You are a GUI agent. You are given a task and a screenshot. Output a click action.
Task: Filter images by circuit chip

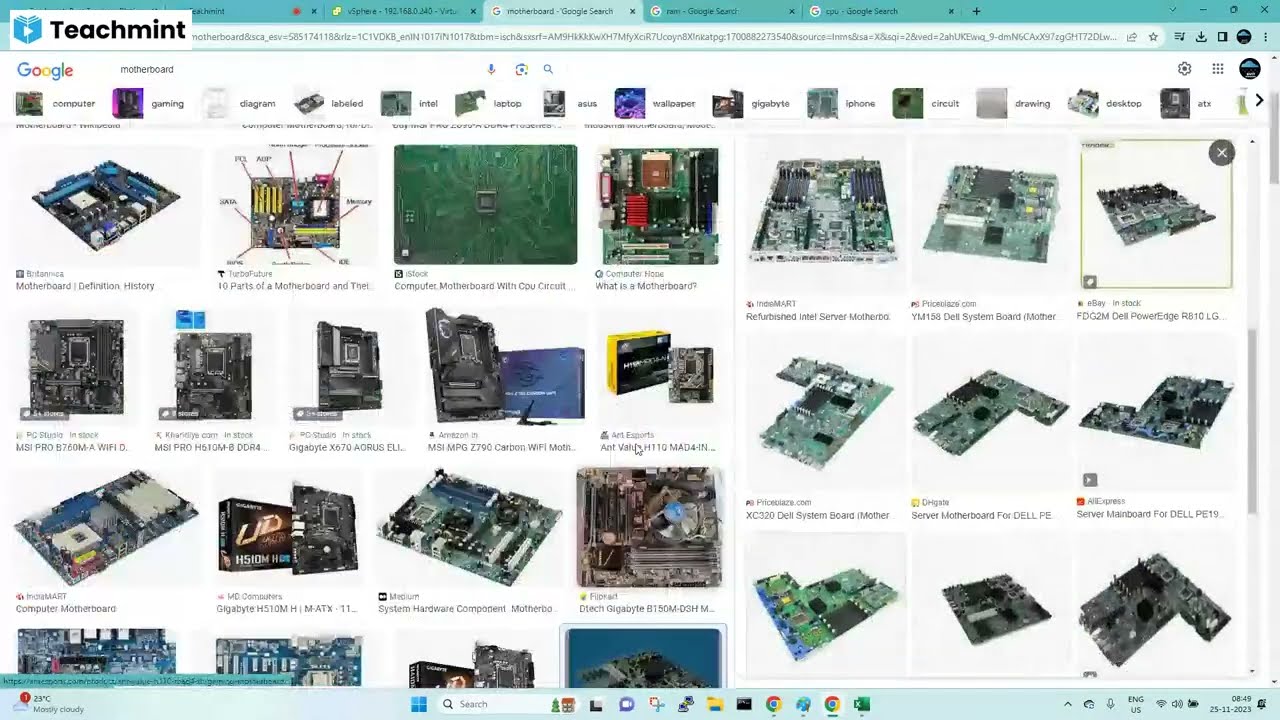click(927, 103)
